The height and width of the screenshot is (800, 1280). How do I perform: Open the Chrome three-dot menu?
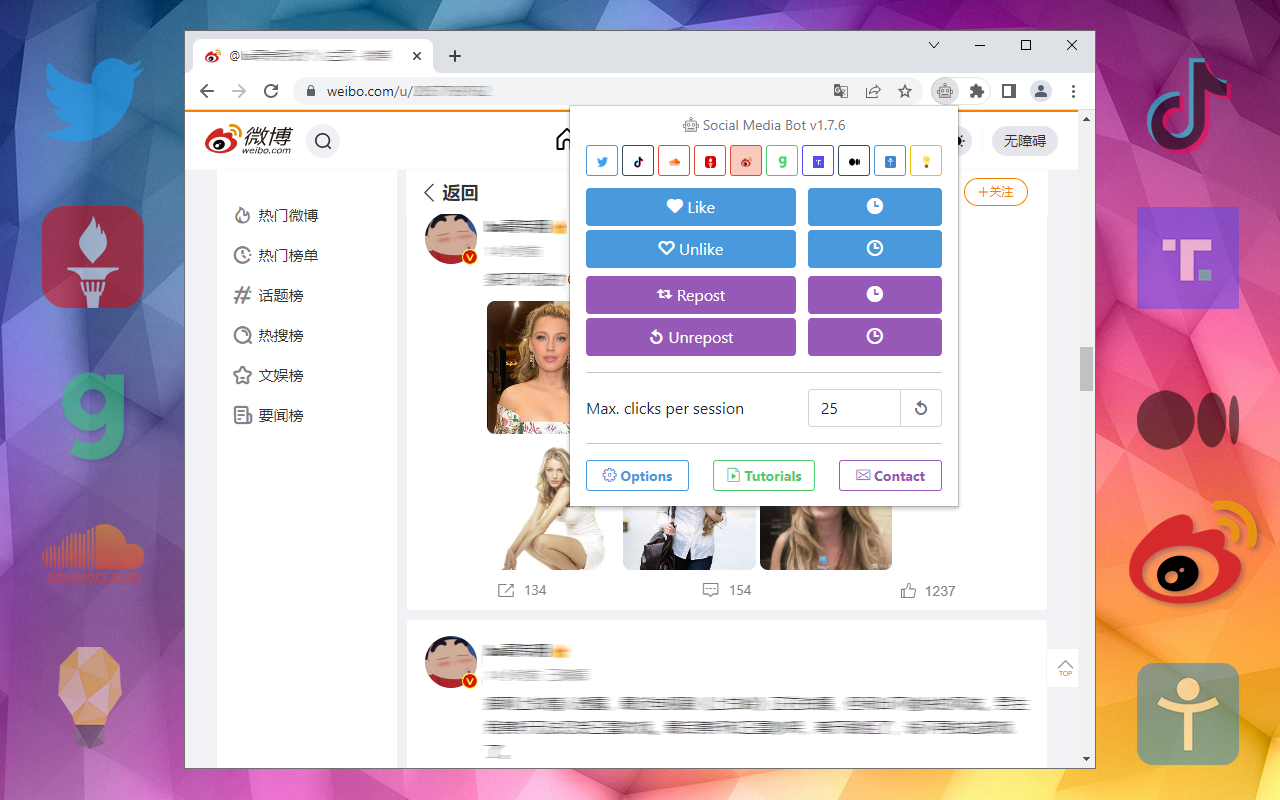click(x=1073, y=91)
